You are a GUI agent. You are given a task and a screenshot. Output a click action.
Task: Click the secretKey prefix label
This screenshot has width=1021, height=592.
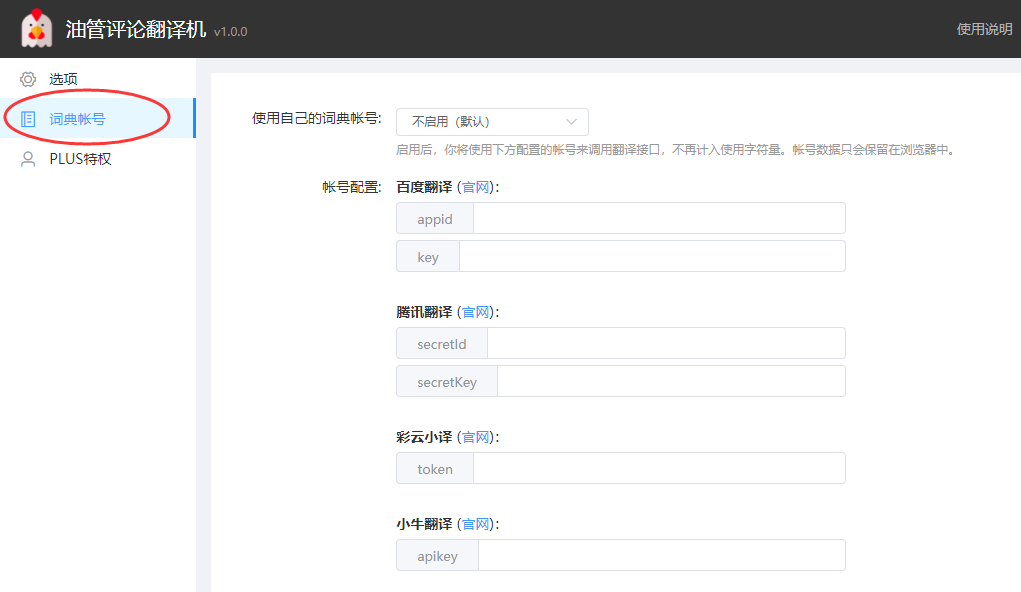447,382
